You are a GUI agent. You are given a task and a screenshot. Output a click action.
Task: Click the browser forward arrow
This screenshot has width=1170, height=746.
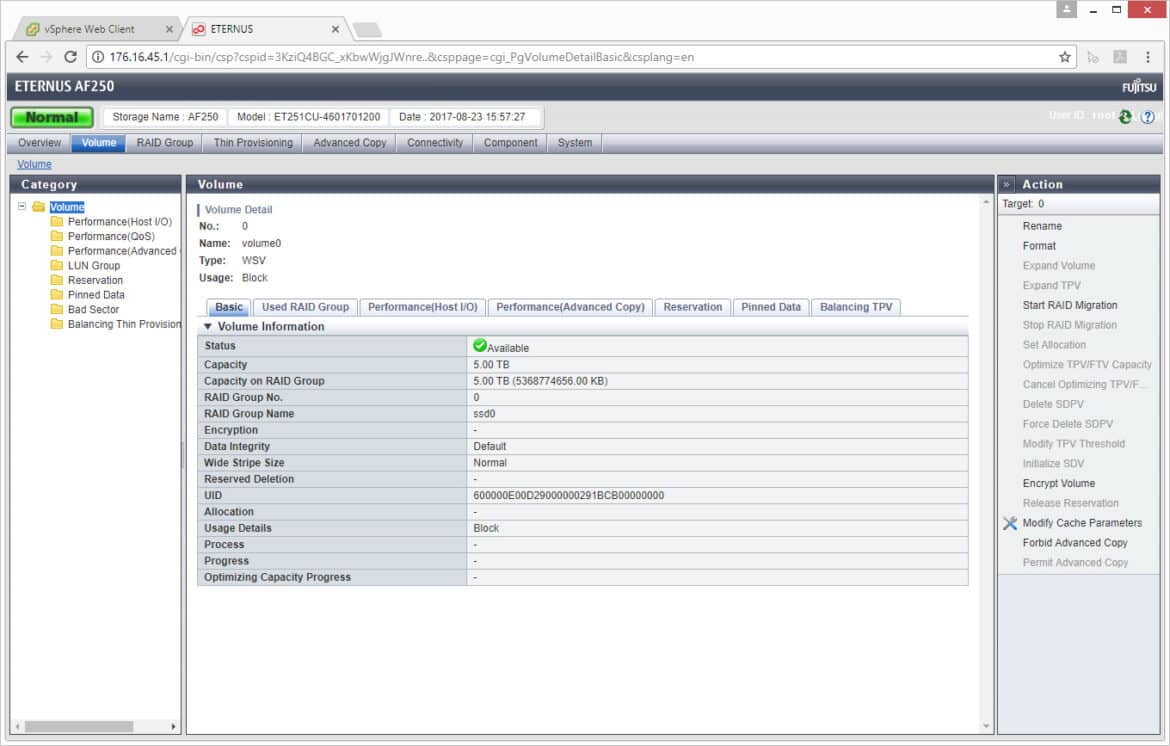point(46,57)
